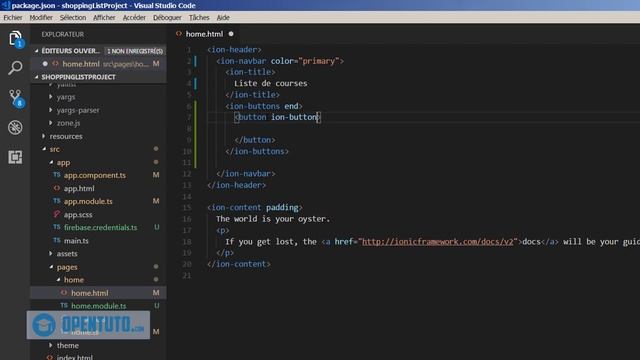Open the Fichier menu
This screenshot has height=360, width=640.
(x=13, y=18)
